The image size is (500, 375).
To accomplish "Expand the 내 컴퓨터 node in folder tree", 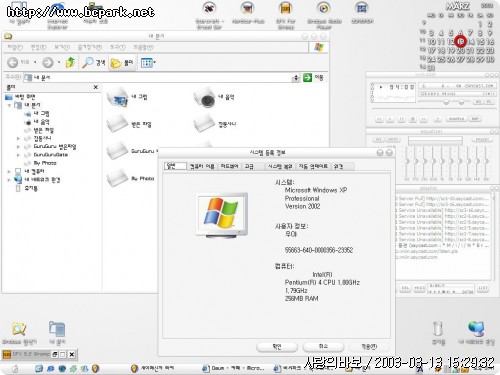I will (9, 171).
